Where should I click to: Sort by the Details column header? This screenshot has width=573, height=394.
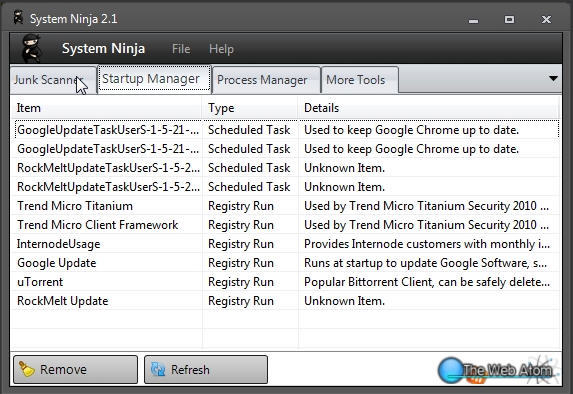pyautogui.click(x=429, y=108)
